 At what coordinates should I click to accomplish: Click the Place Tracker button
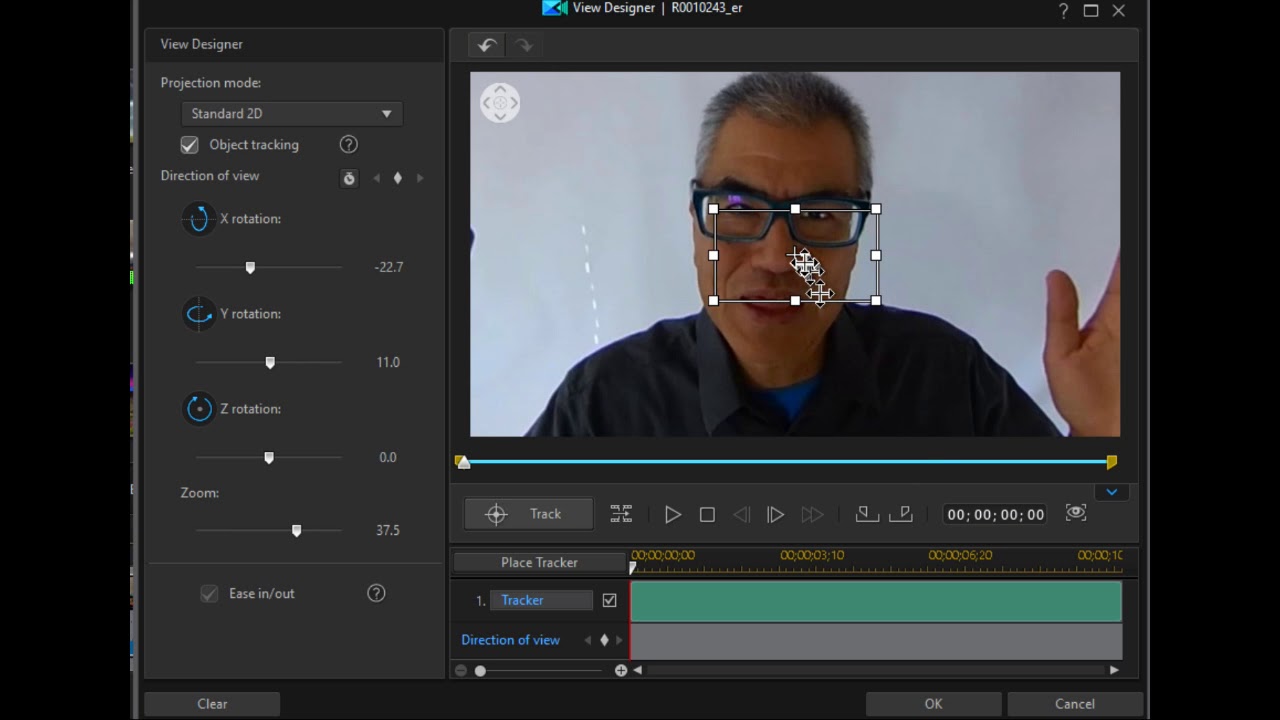[x=539, y=563]
